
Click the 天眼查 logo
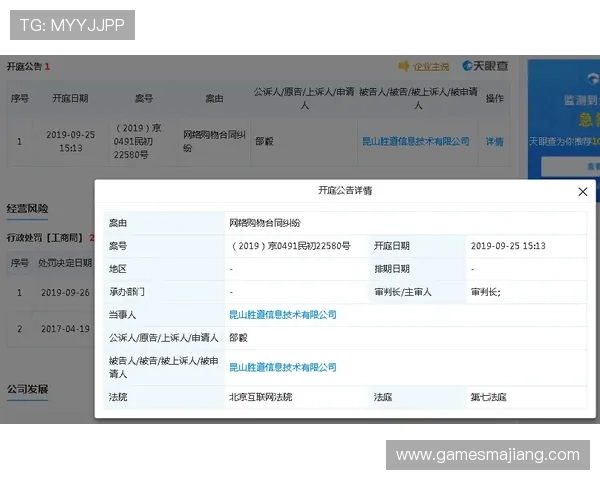pos(485,66)
